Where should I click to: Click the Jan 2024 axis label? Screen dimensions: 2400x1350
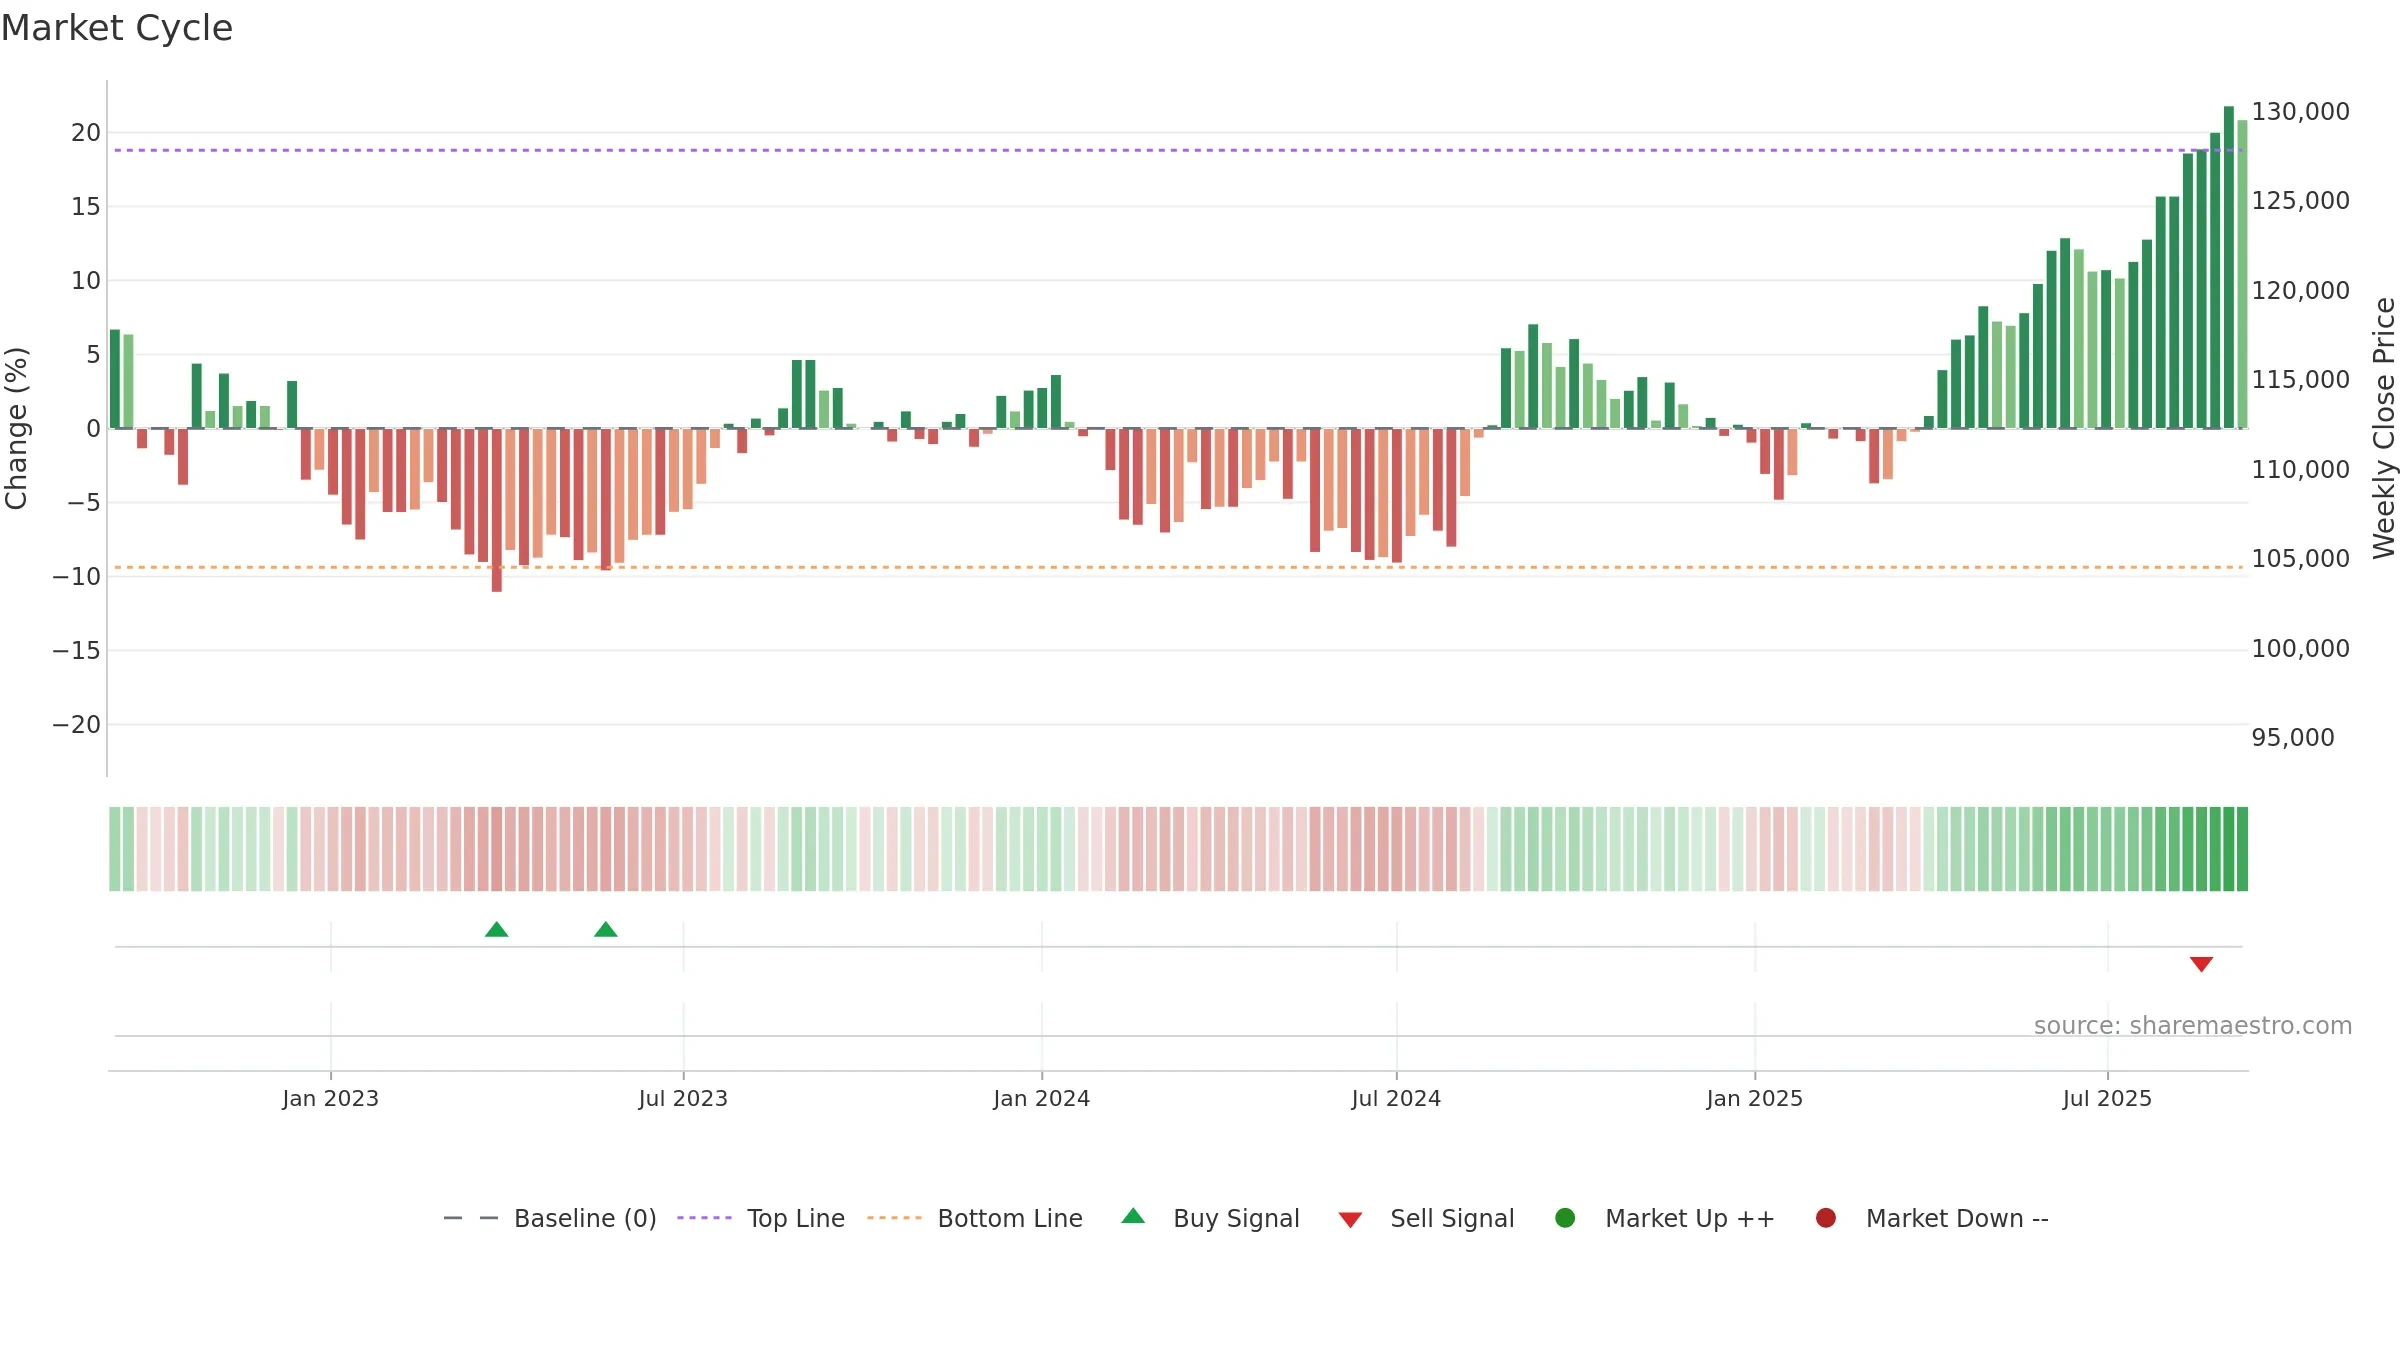tap(1042, 1099)
